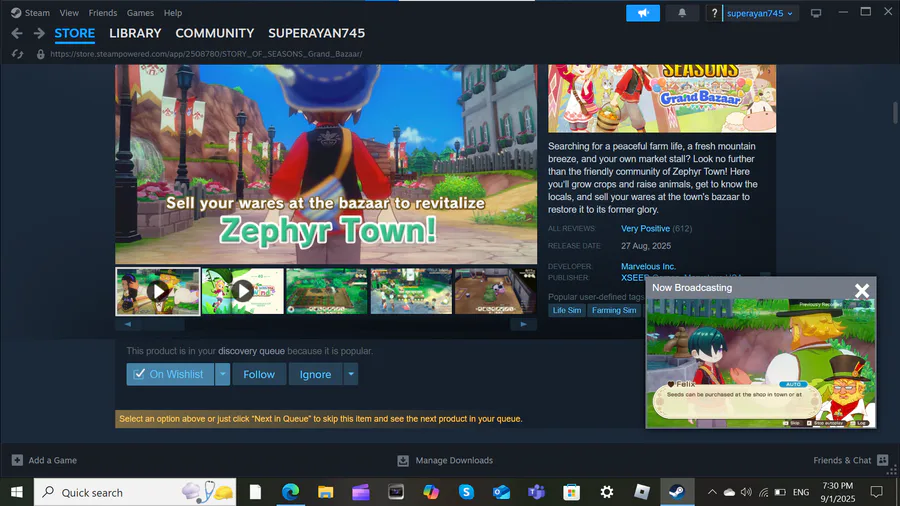Open the Help menu
Image resolution: width=900 pixels, height=506 pixels.
point(173,13)
